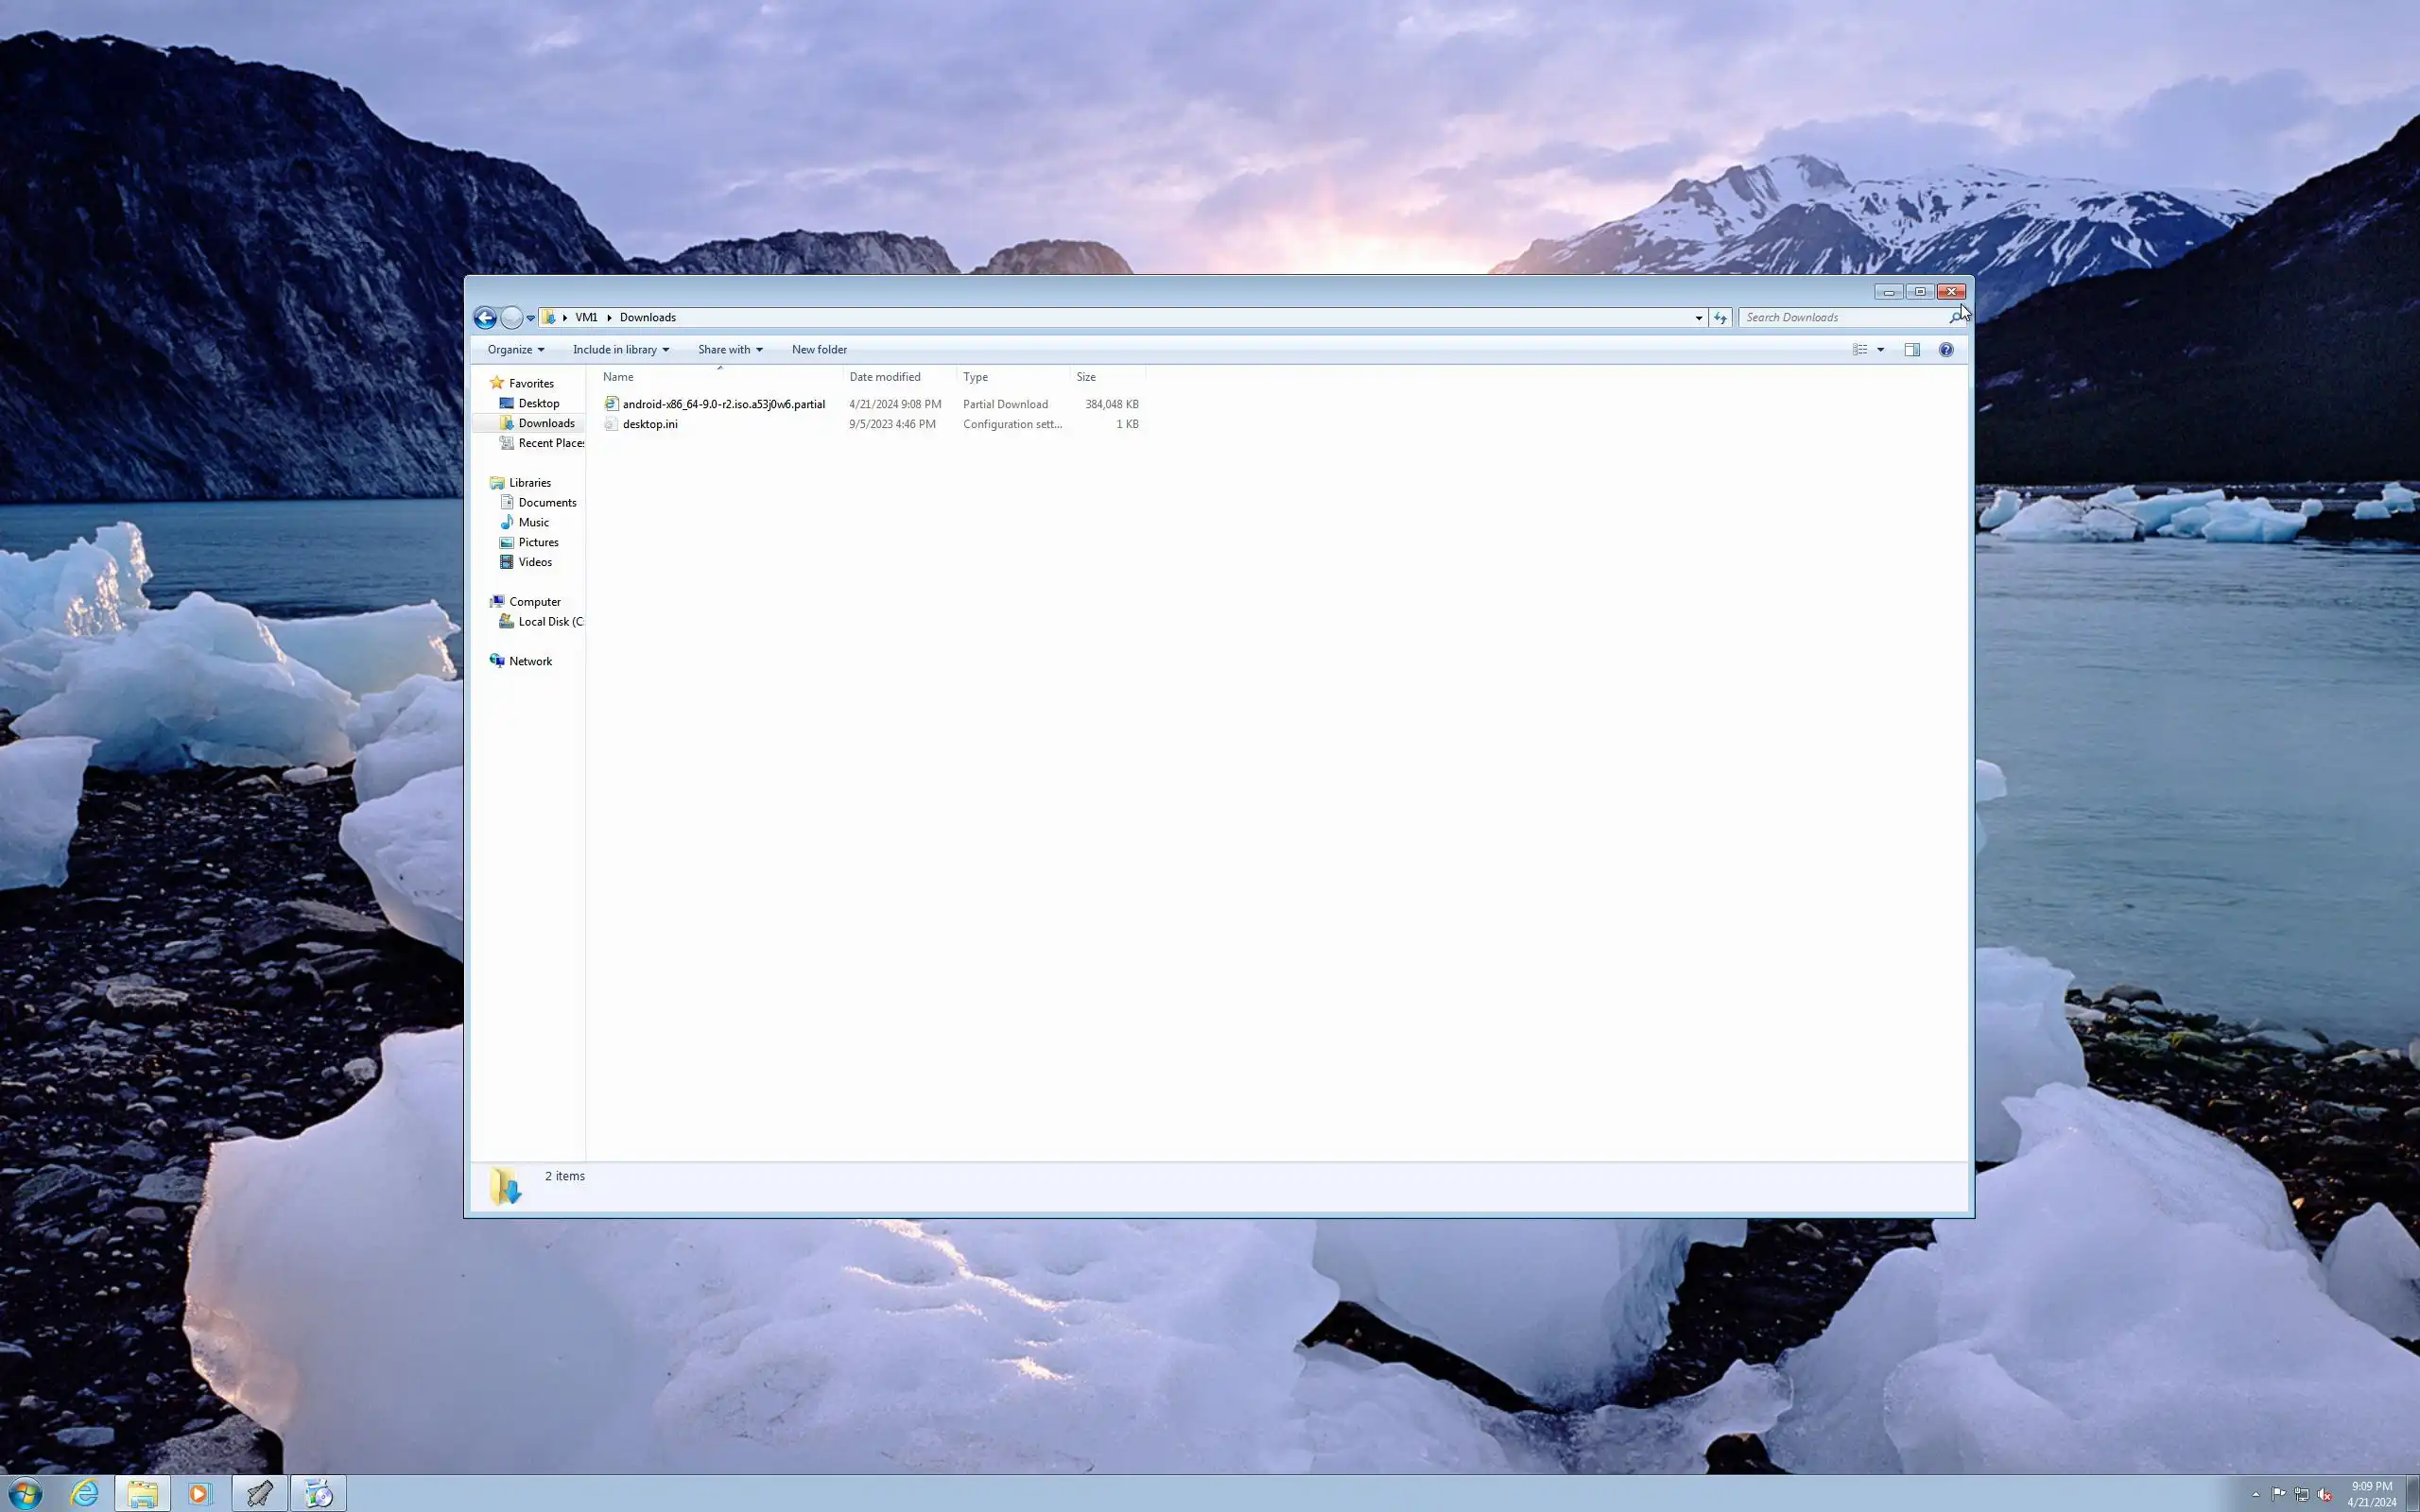Click the Network item in sidebar

pos(530,662)
